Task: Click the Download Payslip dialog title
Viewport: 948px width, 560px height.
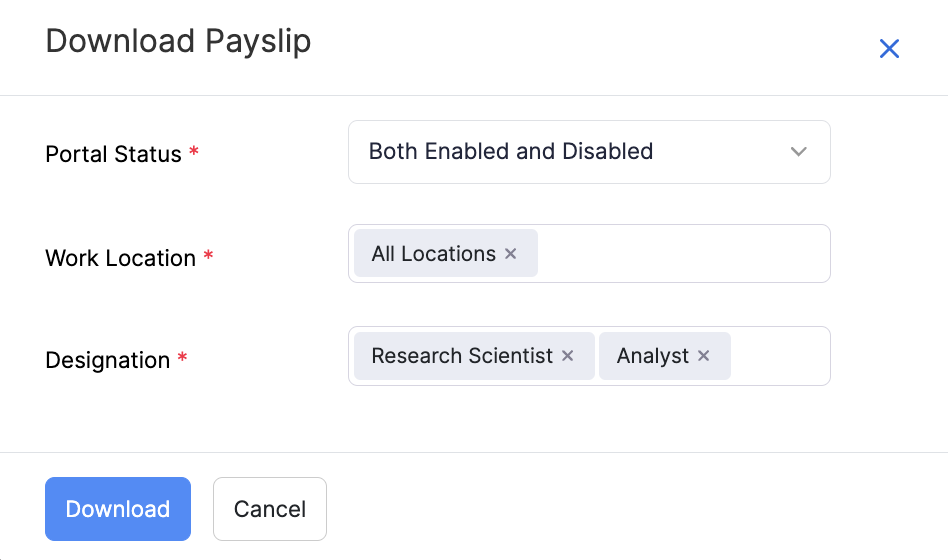Action: (x=178, y=42)
